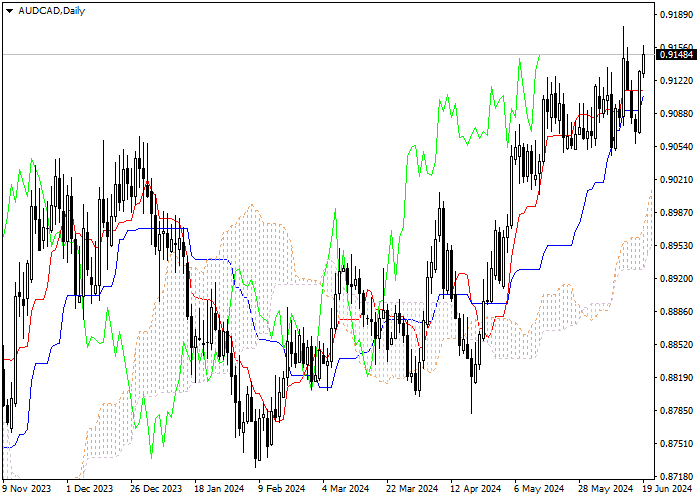
Task: Click the 28 May 2024 date label
Action: point(606,489)
